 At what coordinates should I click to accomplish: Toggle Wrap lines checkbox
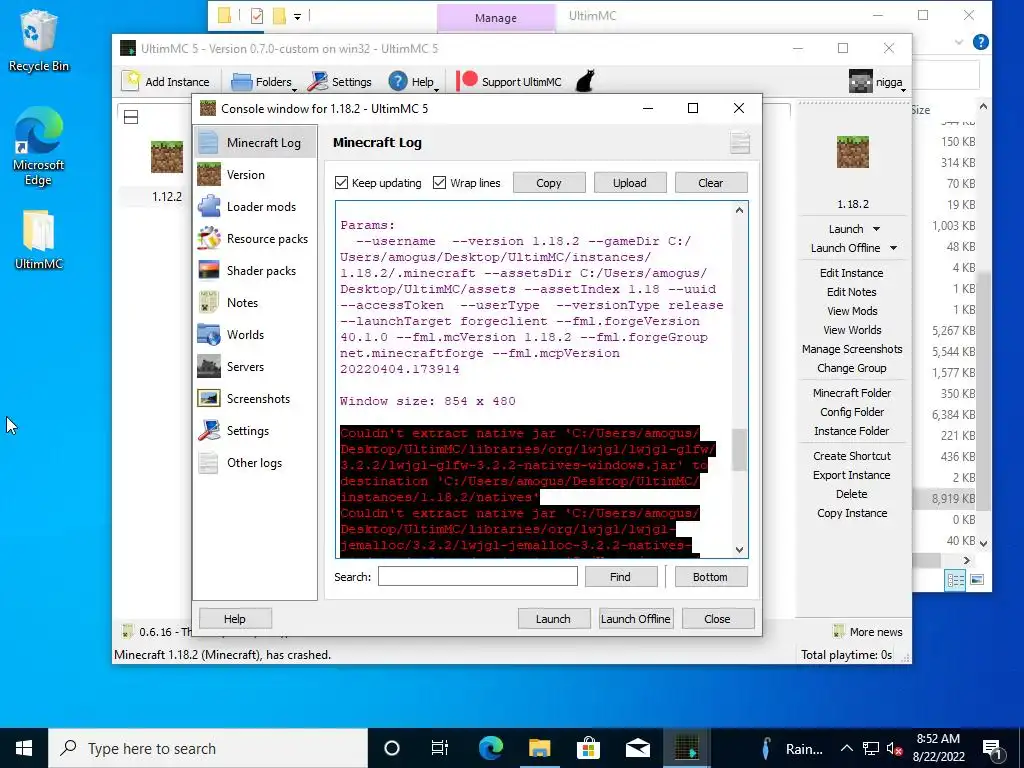[440, 183]
